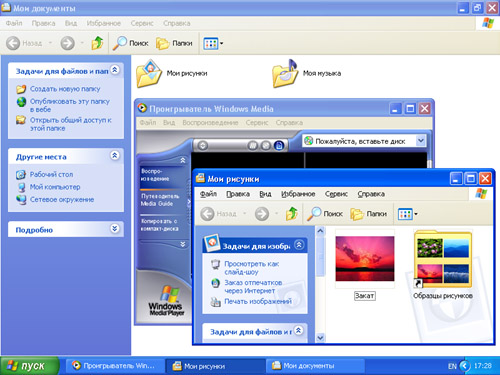Switch to Проигрыватель Windows Media taskbar button
Viewport: 500px width, 375px height.
(114, 366)
